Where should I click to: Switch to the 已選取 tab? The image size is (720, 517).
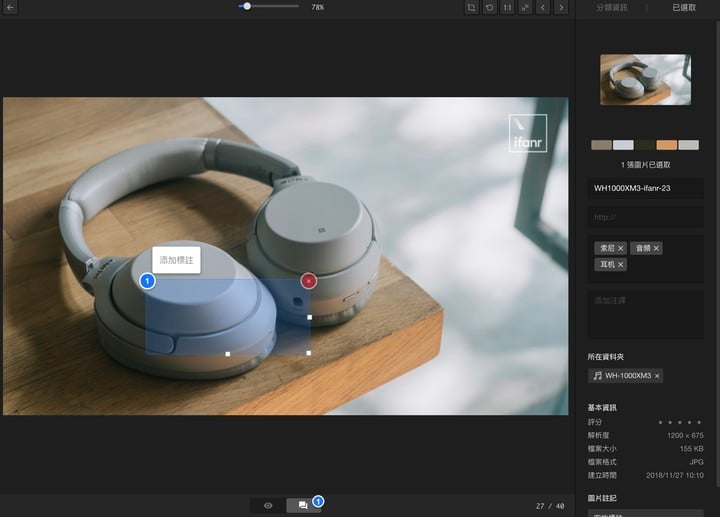coord(684,7)
